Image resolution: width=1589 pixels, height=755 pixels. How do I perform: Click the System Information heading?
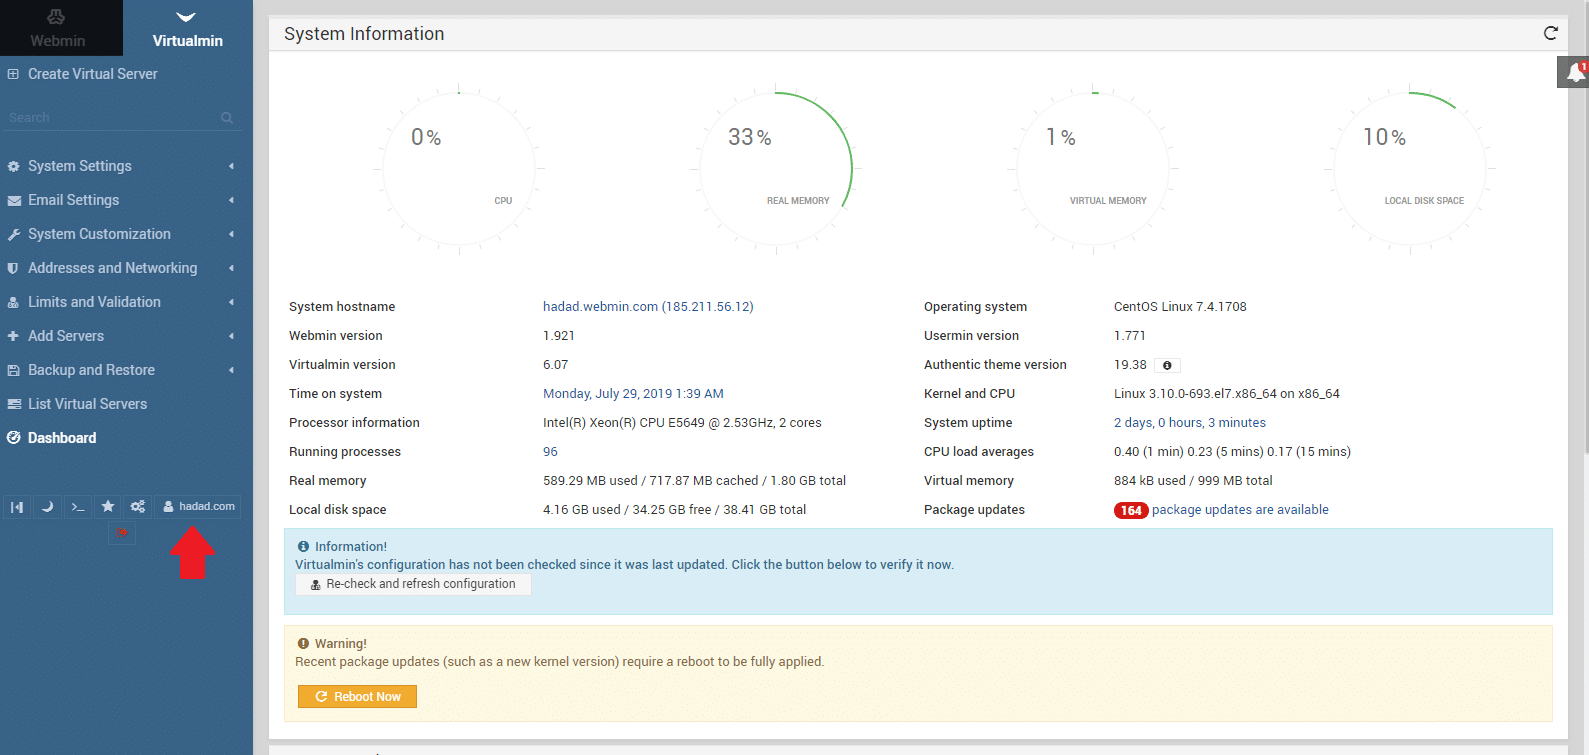click(x=364, y=34)
